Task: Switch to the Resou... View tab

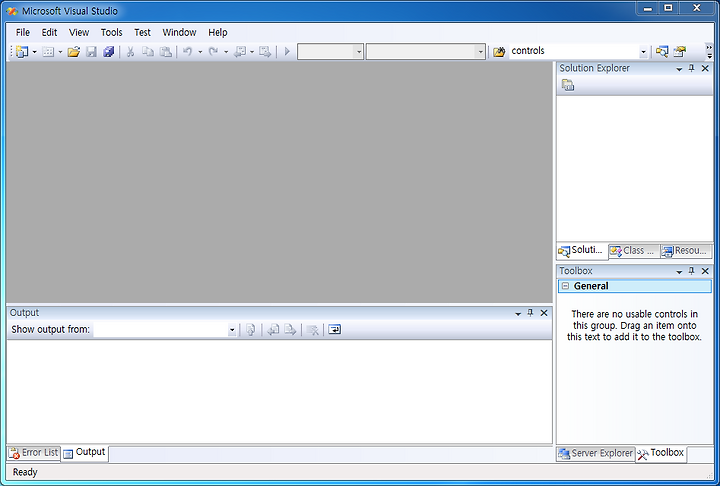Action: (x=686, y=251)
